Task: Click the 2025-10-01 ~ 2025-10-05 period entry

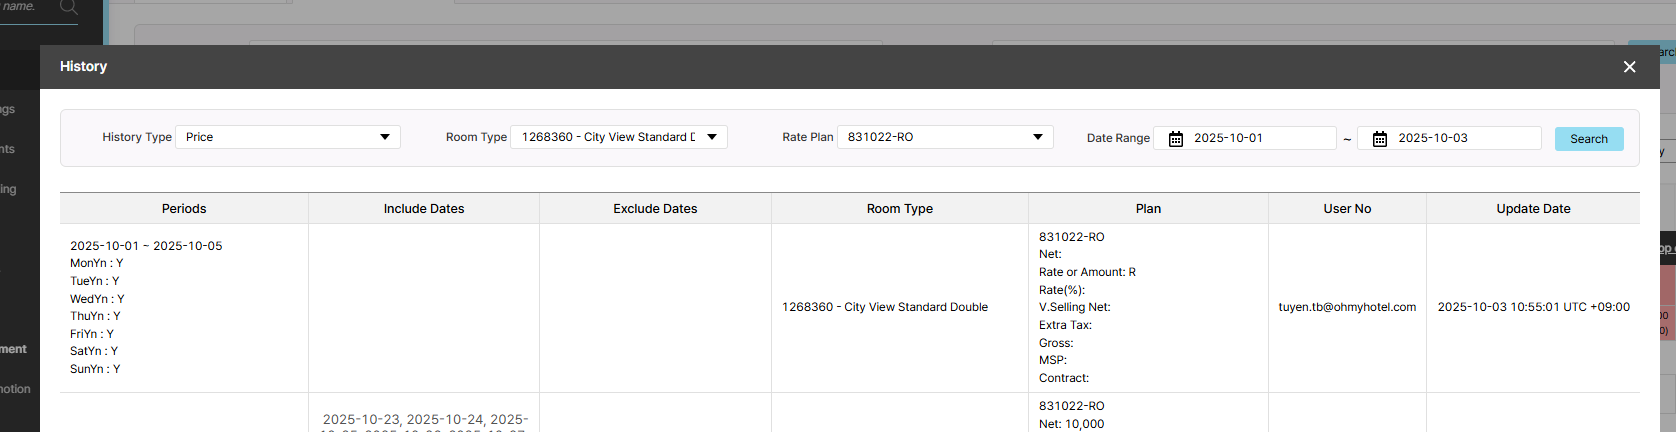Action: [x=146, y=246]
